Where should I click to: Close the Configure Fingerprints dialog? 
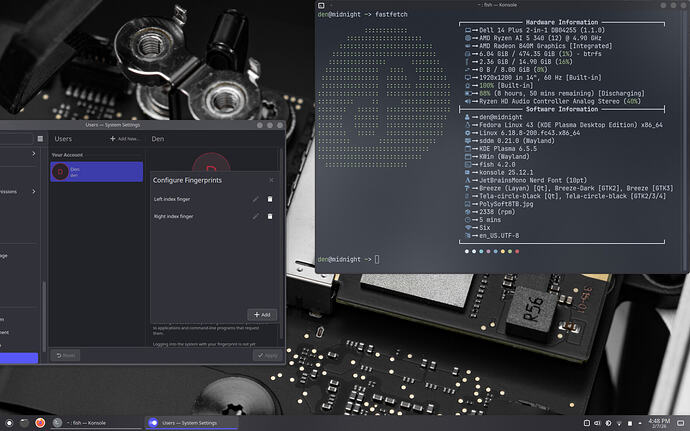coord(272,180)
